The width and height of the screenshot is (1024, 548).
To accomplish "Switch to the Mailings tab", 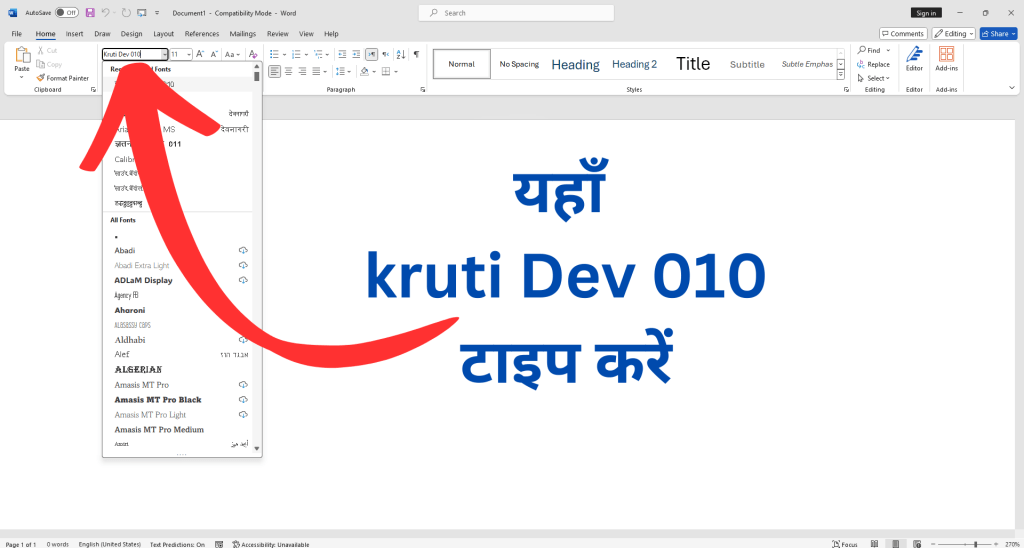I will click(x=242, y=33).
